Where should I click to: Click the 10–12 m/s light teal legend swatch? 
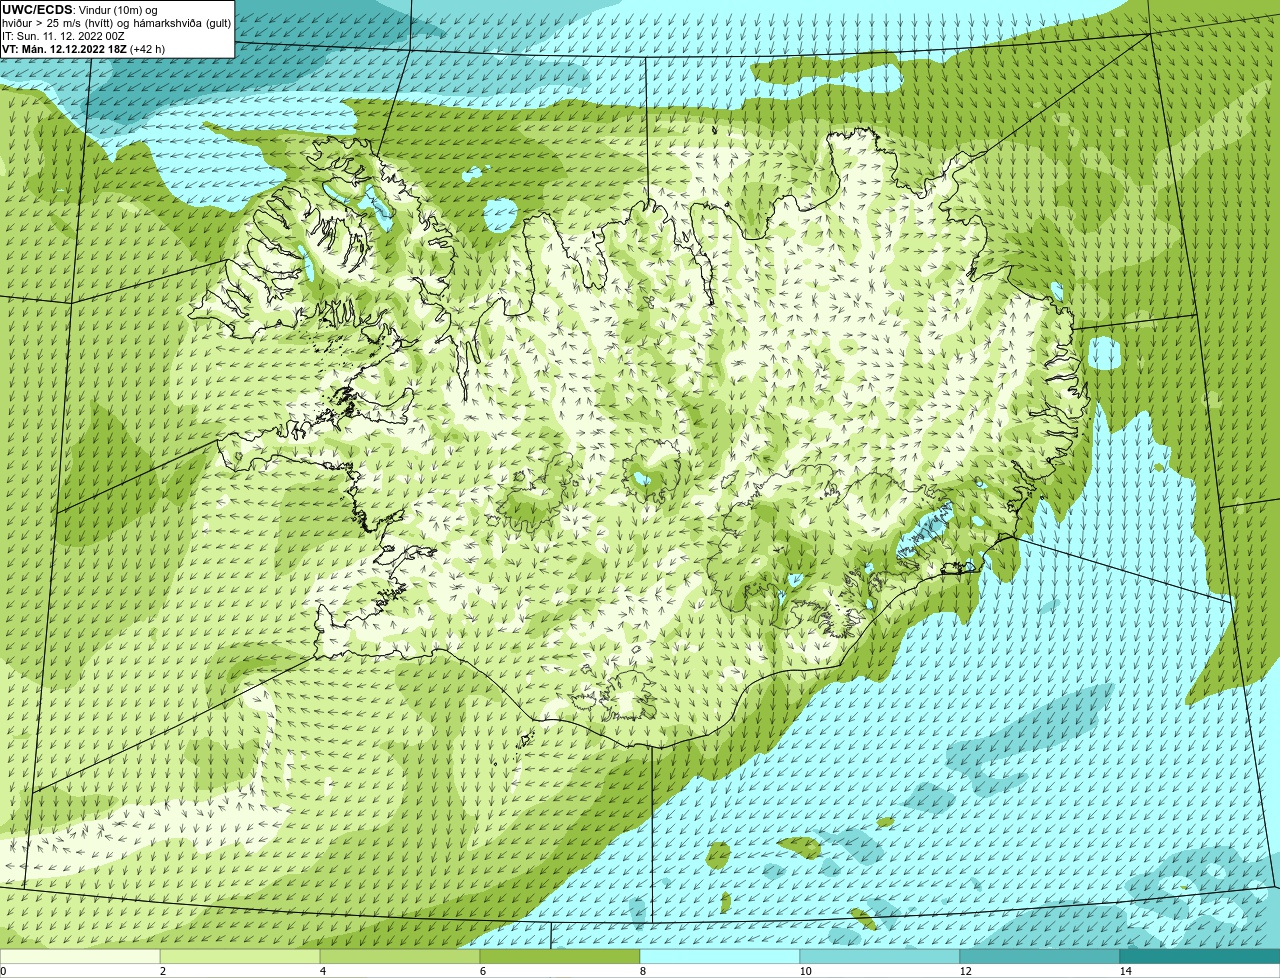(x=880, y=956)
